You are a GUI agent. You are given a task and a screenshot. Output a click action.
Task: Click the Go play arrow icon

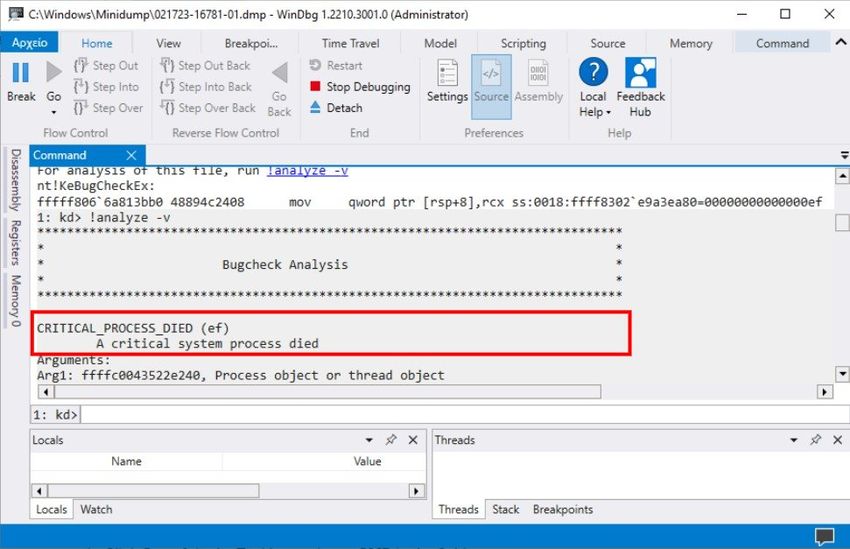pos(54,72)
